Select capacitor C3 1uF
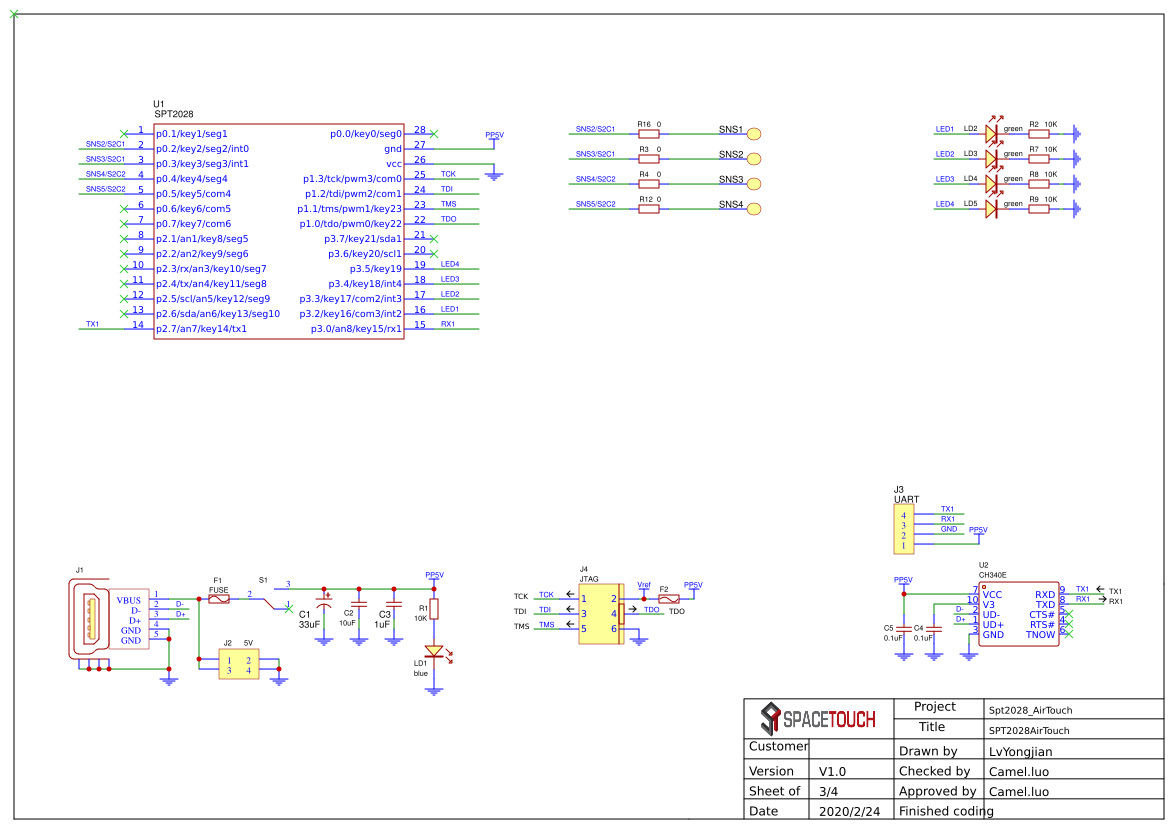Image resolution: width=1174 pixels, height=829 pixels. tap(394, 603)
